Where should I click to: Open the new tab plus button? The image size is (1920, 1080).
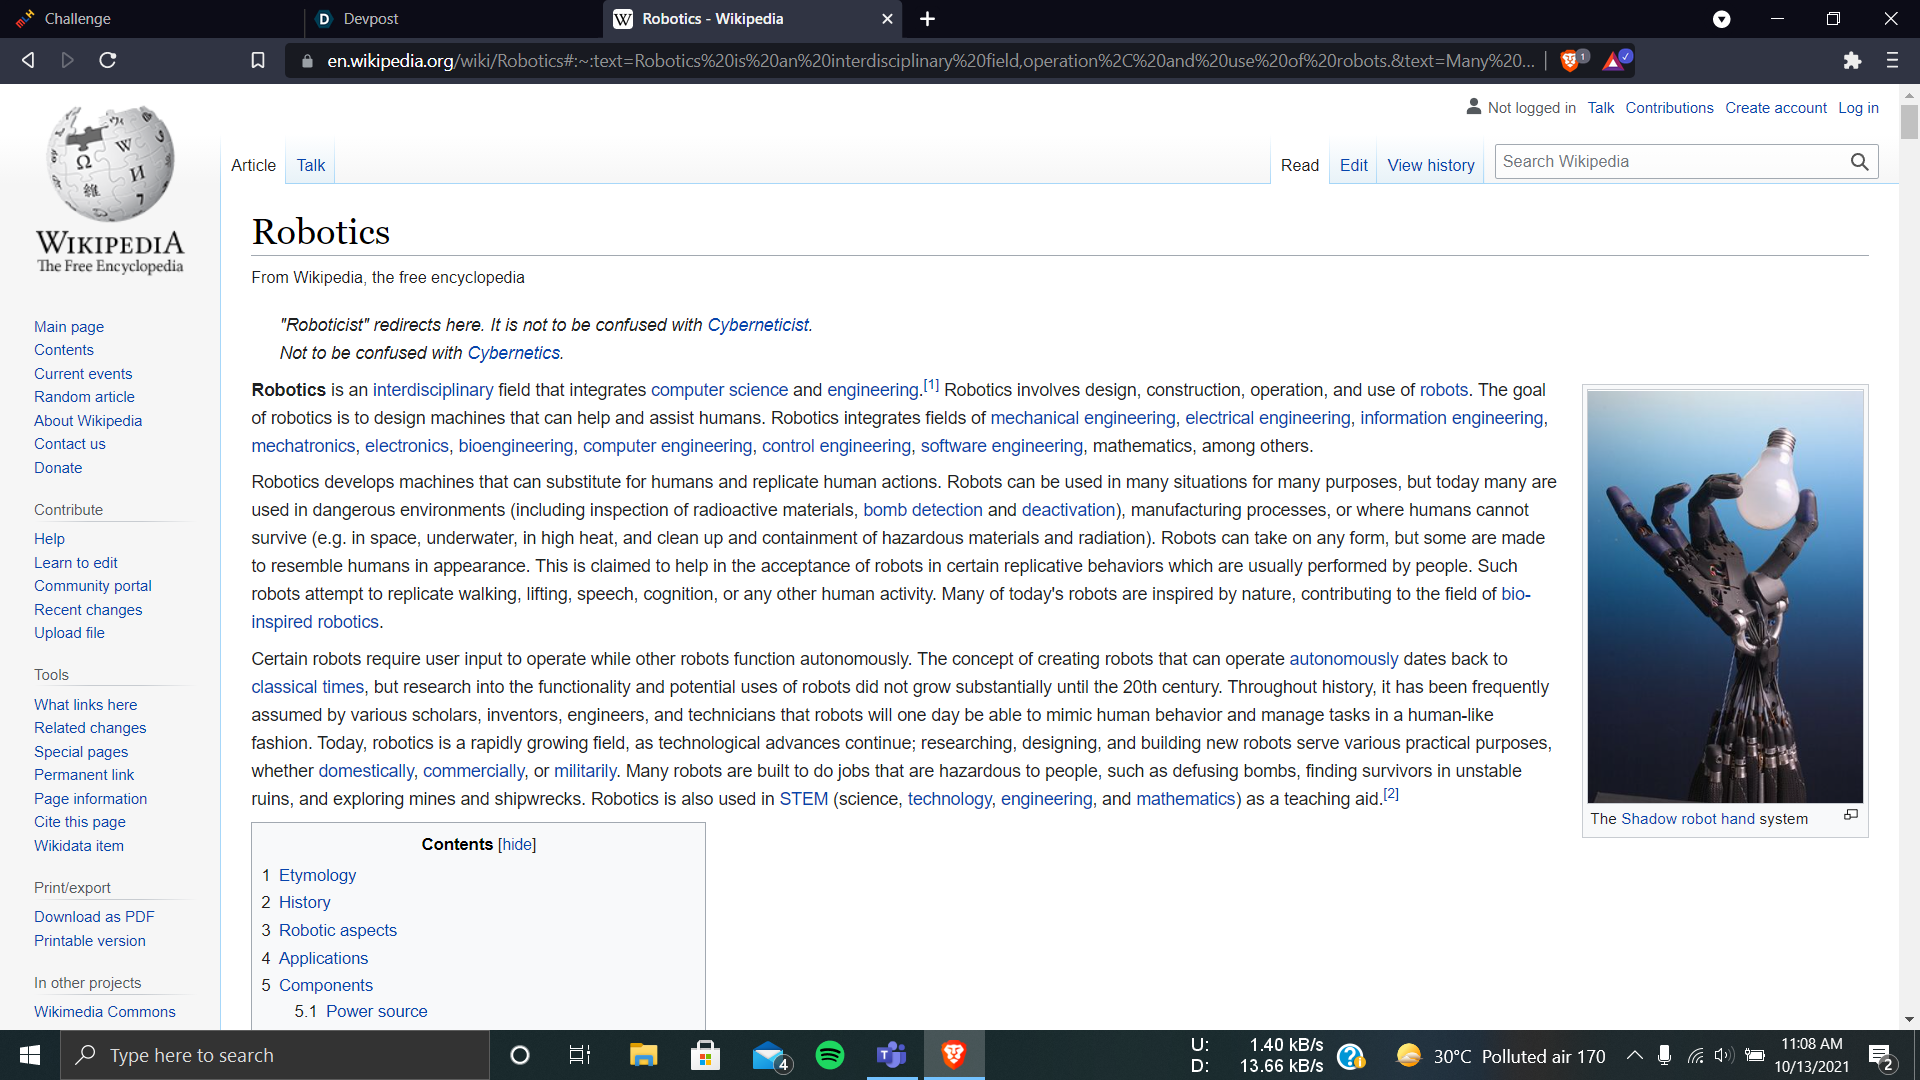click(x=927, y=19)
